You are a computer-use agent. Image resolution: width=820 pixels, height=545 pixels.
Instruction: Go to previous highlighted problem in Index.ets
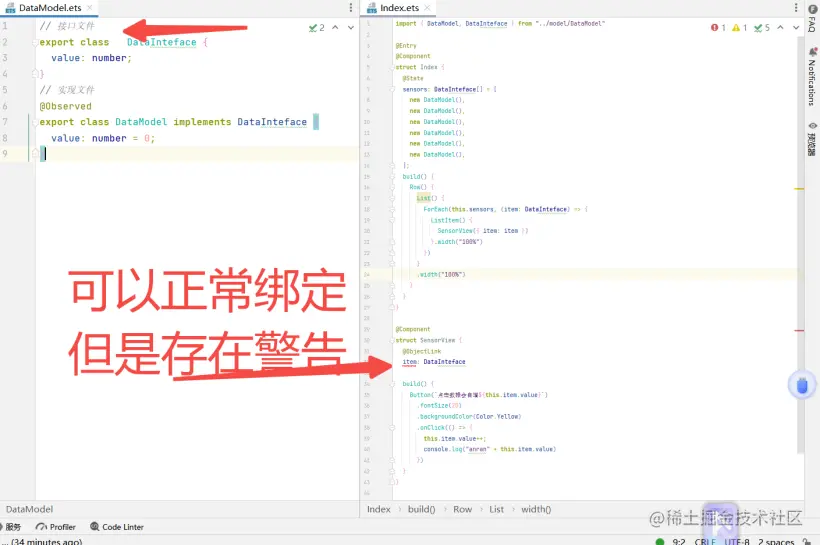coord(780,28)
